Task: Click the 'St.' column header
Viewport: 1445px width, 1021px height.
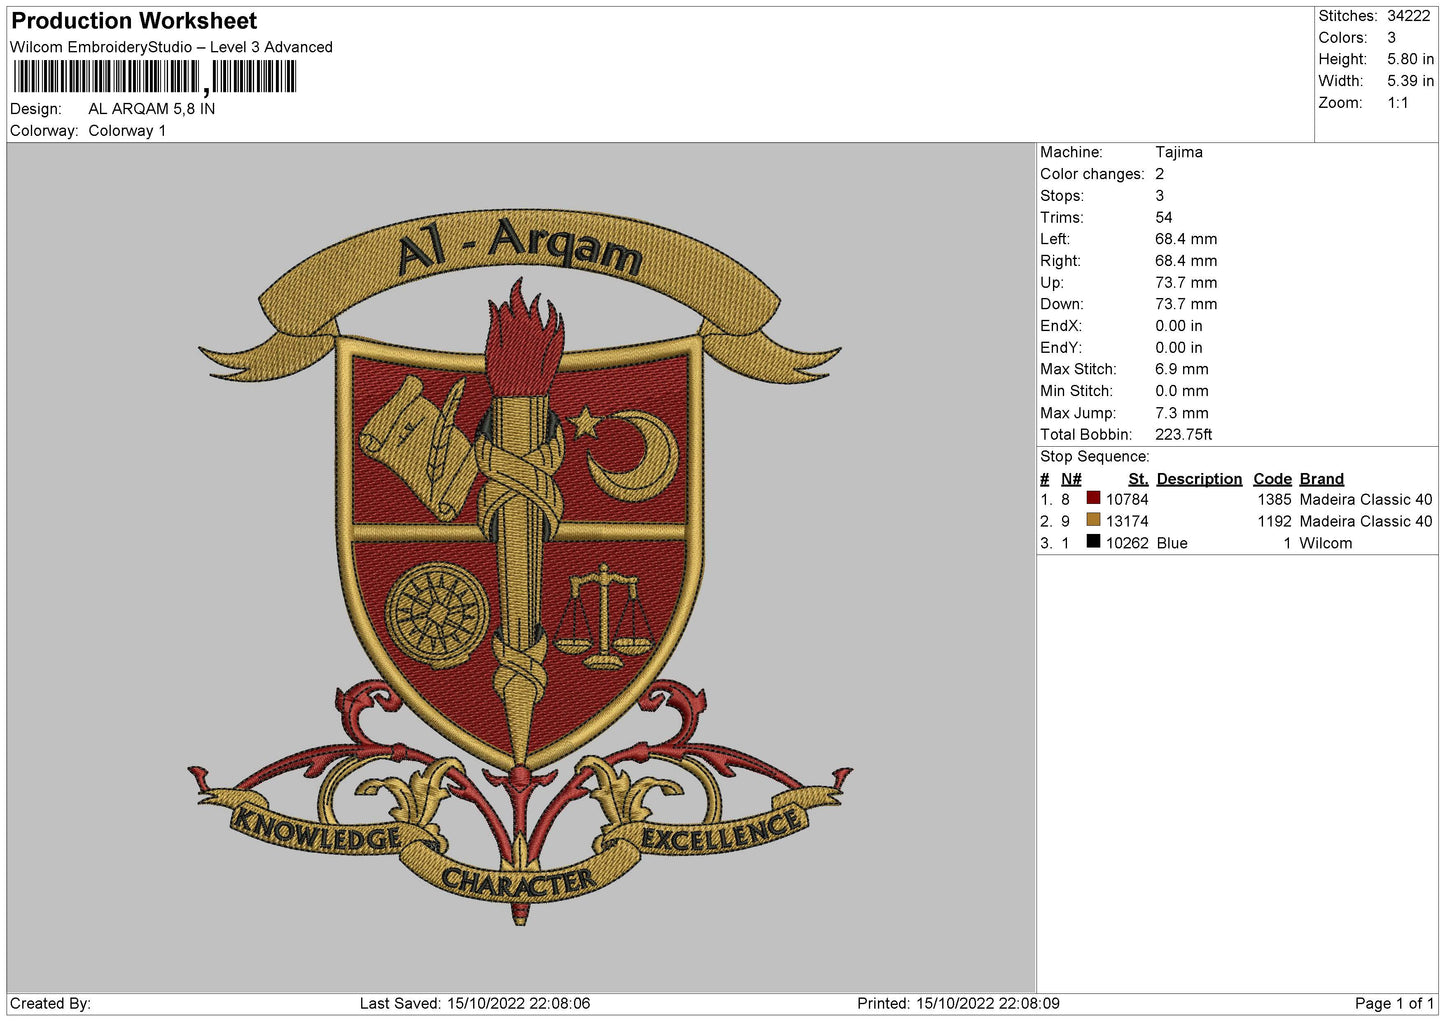Action: coord(1138,479)
